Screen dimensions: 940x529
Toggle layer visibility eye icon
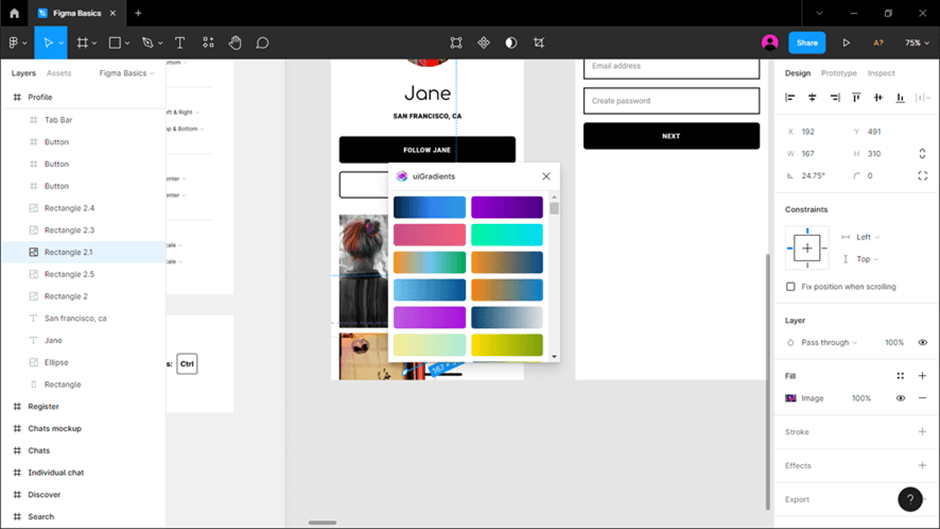point(923,342)
